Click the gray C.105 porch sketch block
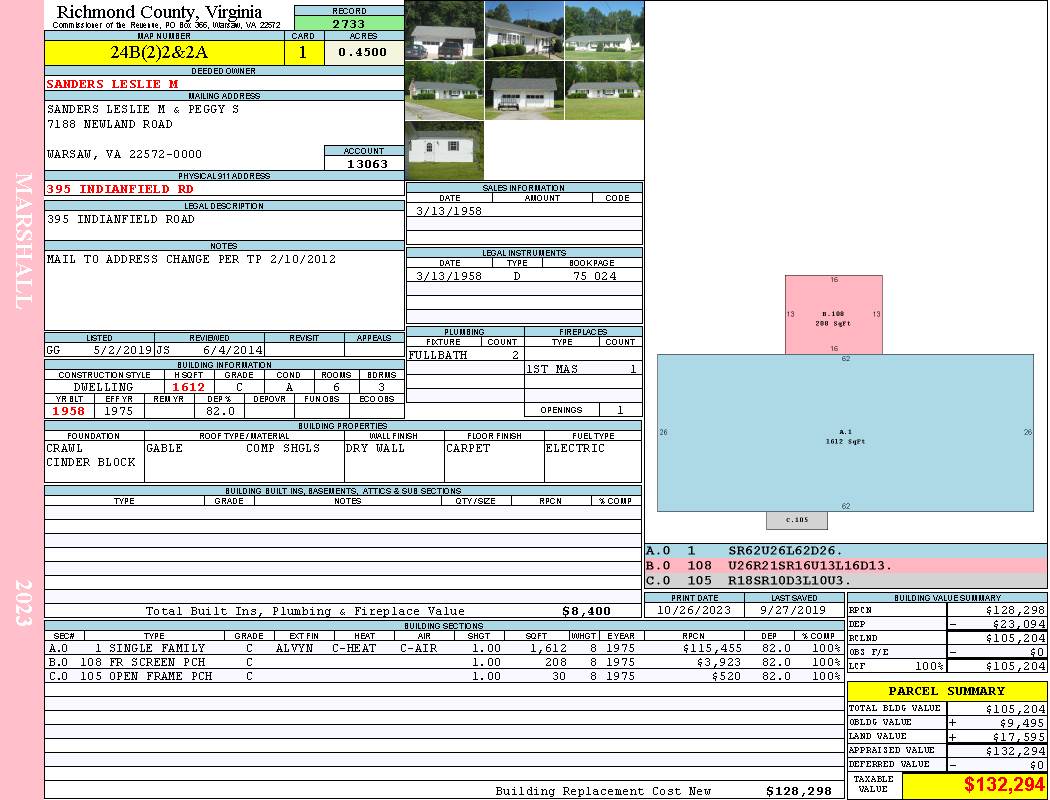1050x800 pixels. [x=797, y=520]
